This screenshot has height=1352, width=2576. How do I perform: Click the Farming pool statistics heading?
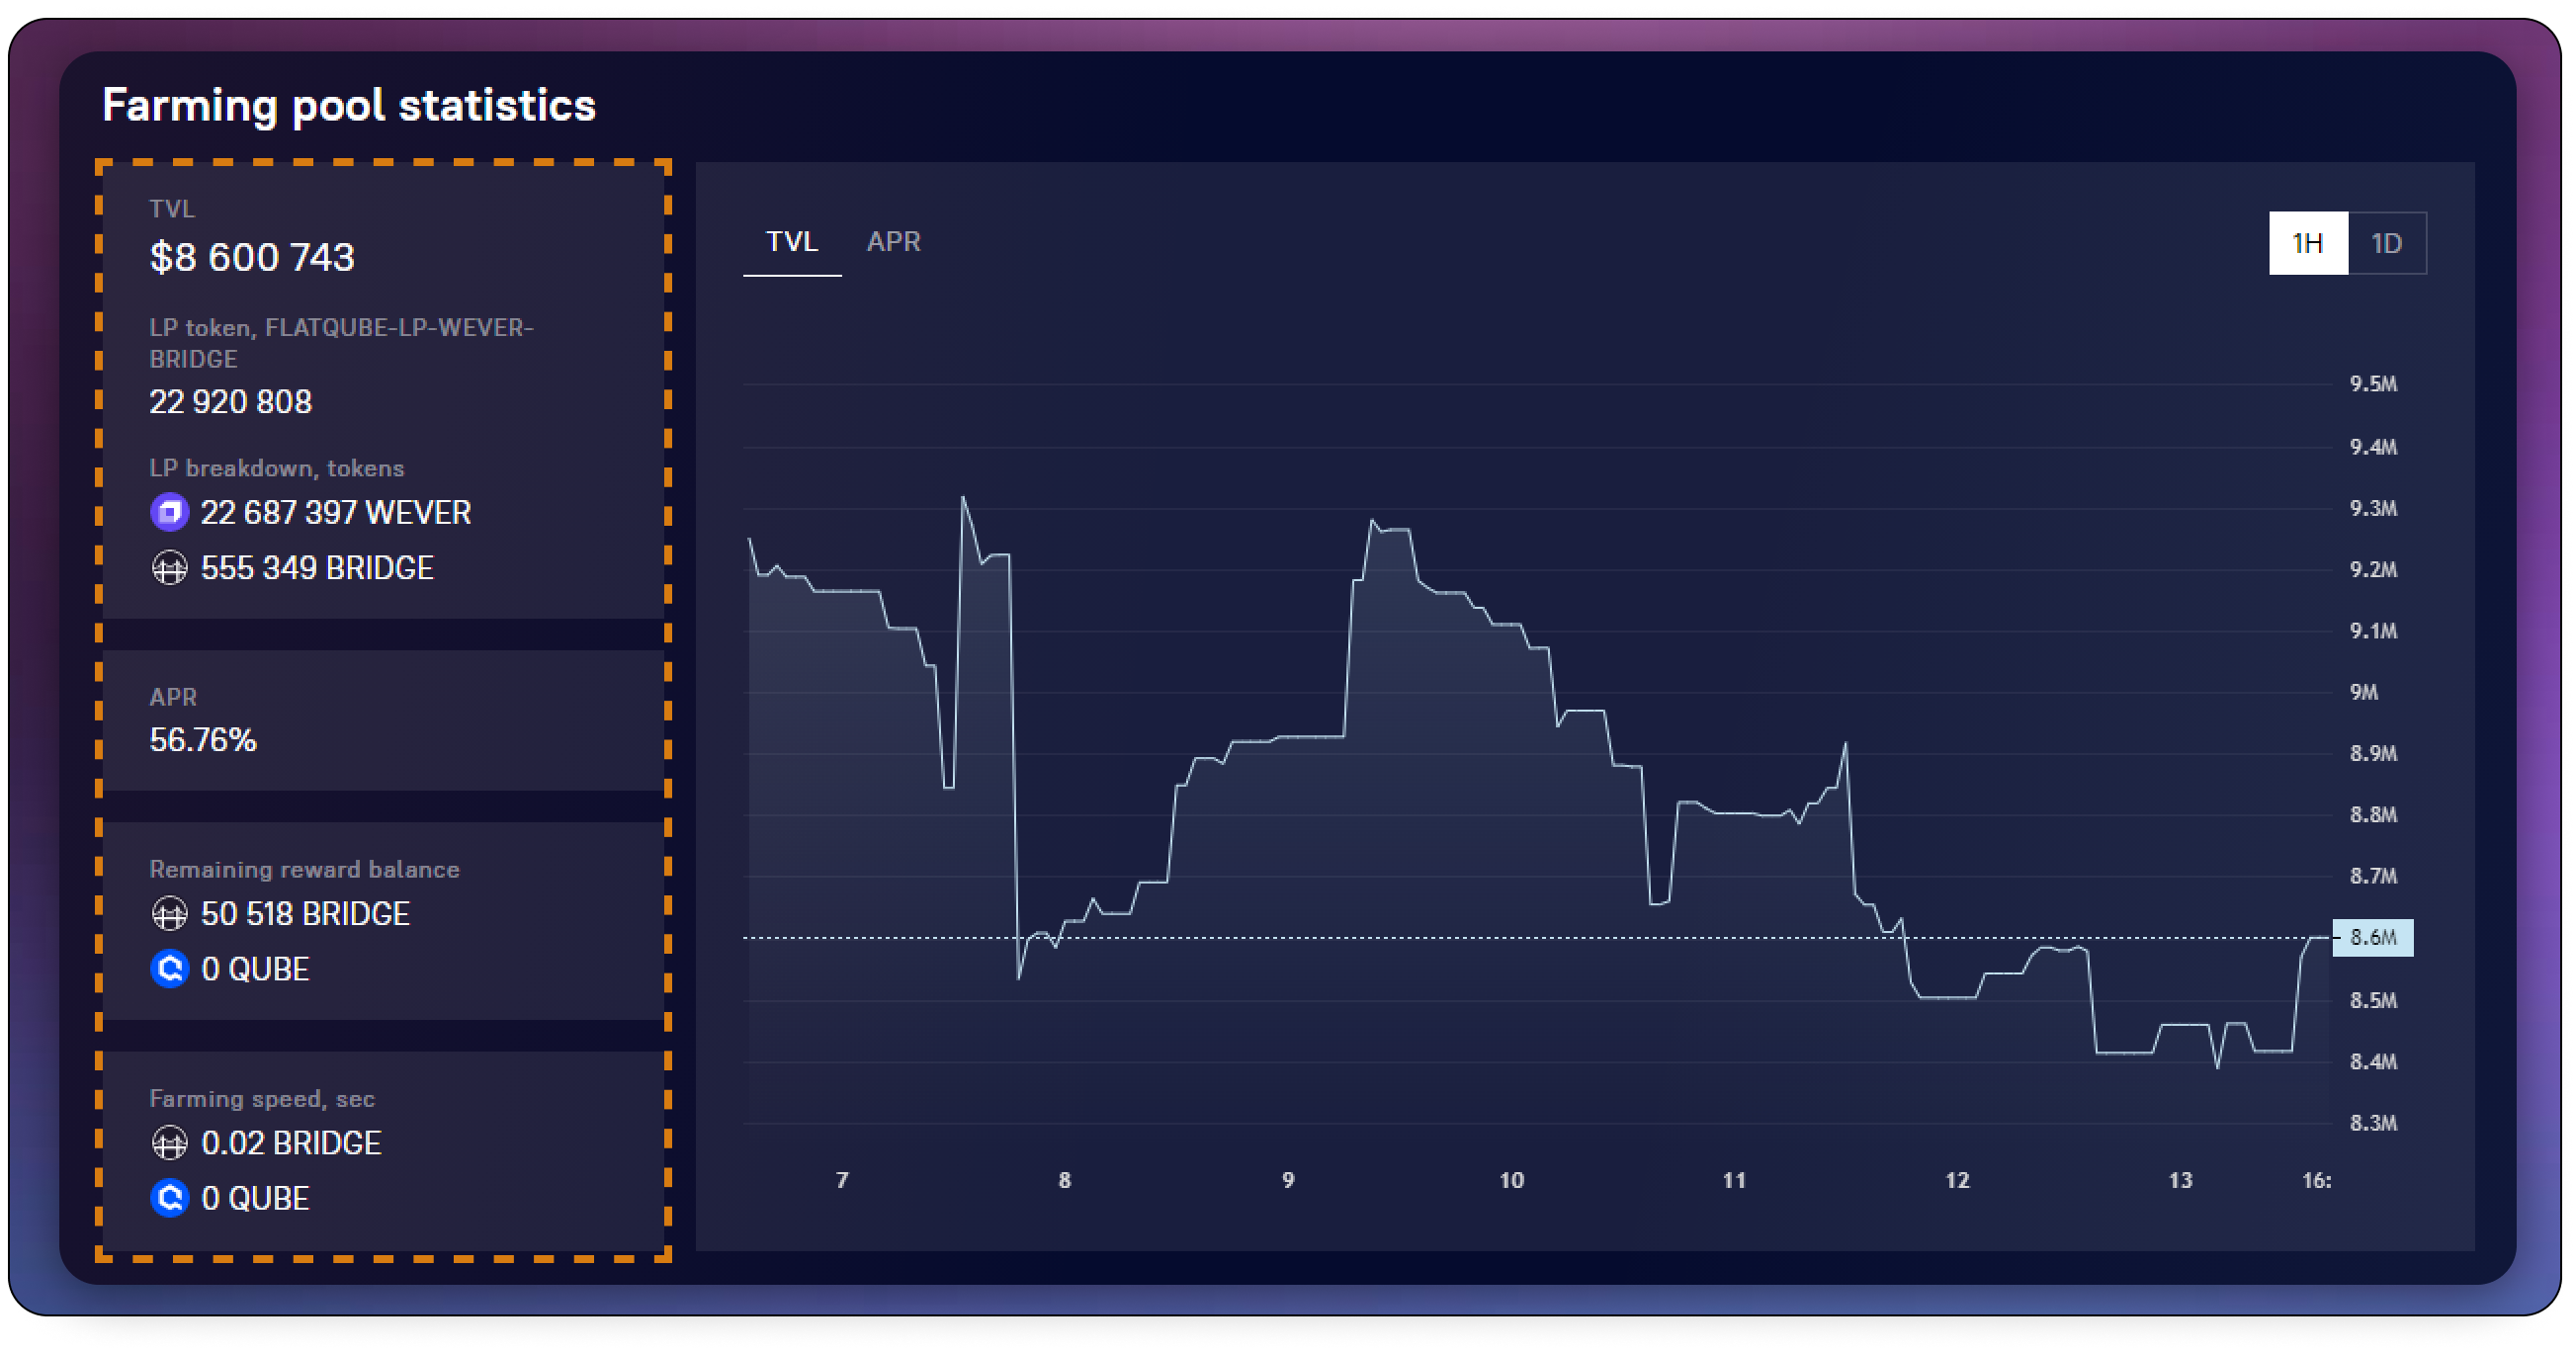click(349, 106)
